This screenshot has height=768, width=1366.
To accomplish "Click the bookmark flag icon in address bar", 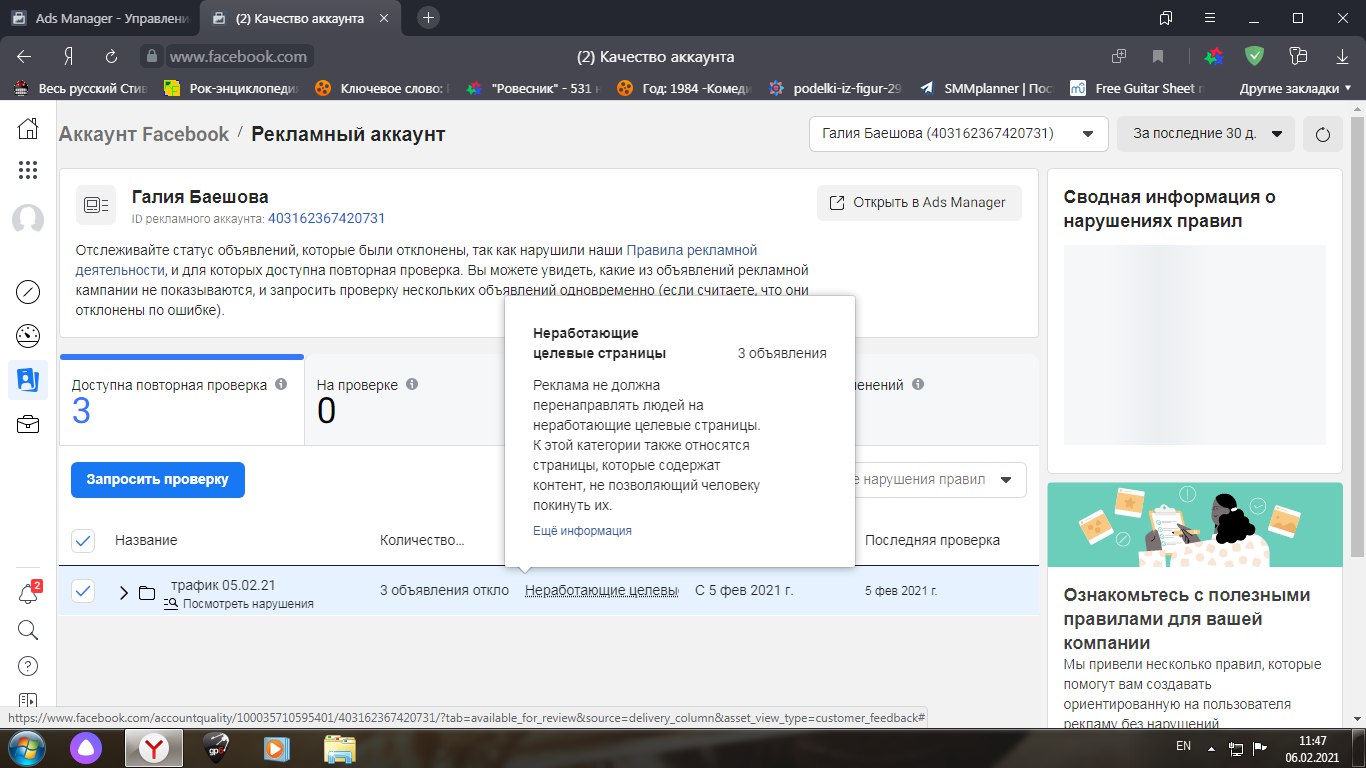I will click(x=1158, y=57).
